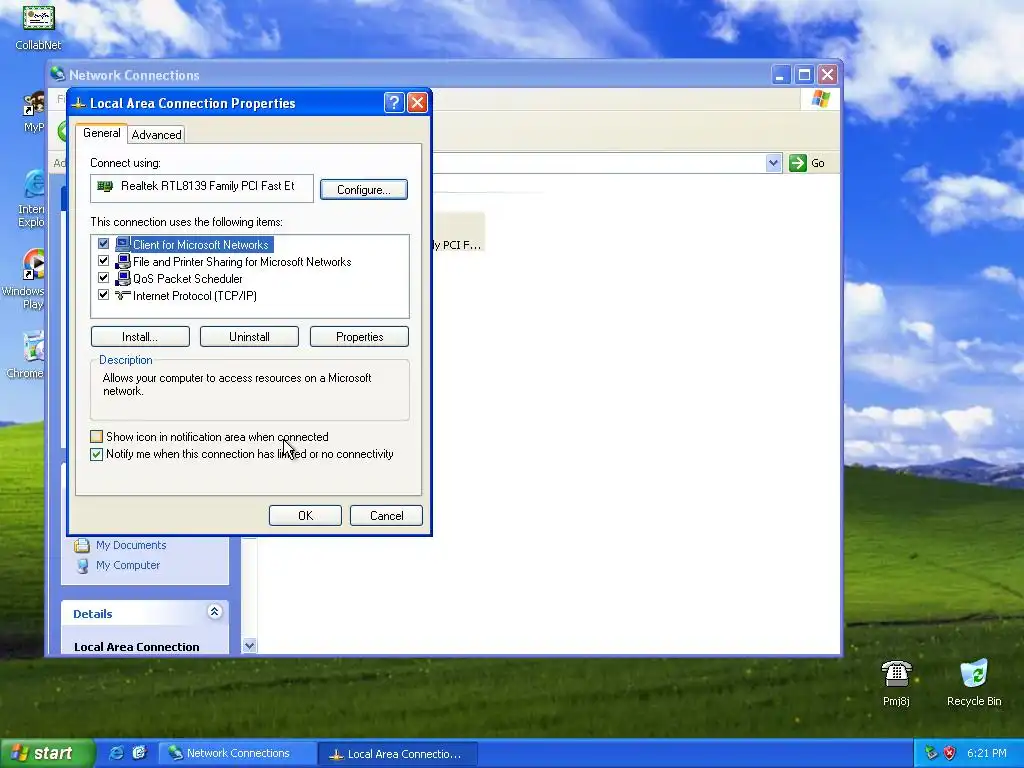Collapse the Details panel chevron
The image size is (1024, 768).
pyautogui.click(x=214, y=612)
